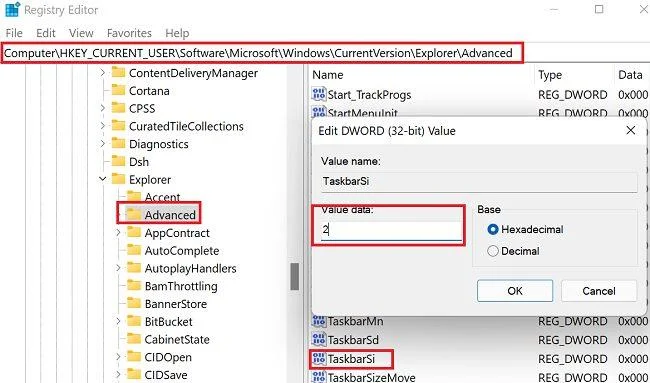Click the AutoComplete folder icon
This screenshot has height=383, width=650.
tap(134, 250)
